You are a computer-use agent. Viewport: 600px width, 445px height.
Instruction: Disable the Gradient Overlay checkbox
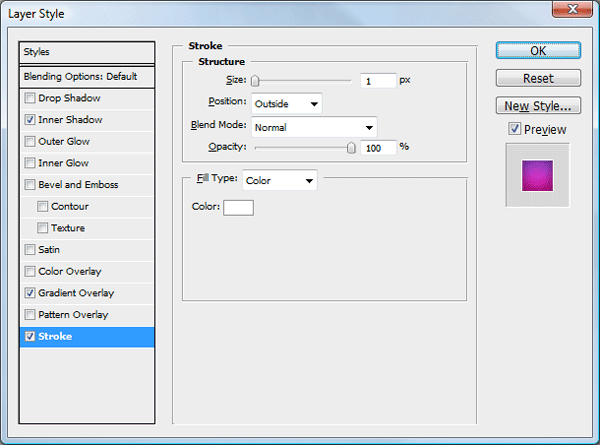pyautogui.click(x=30, y=293)
